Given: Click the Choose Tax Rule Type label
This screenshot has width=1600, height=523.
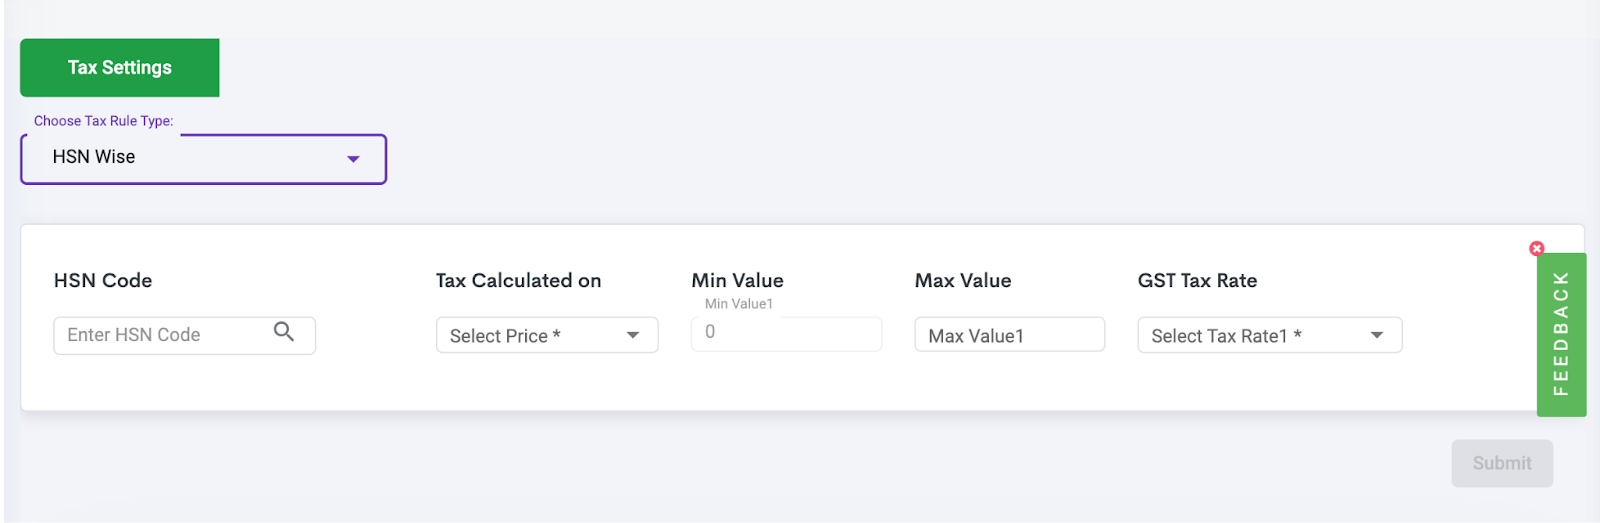Looking at the screenshot, I should [104, 121].
